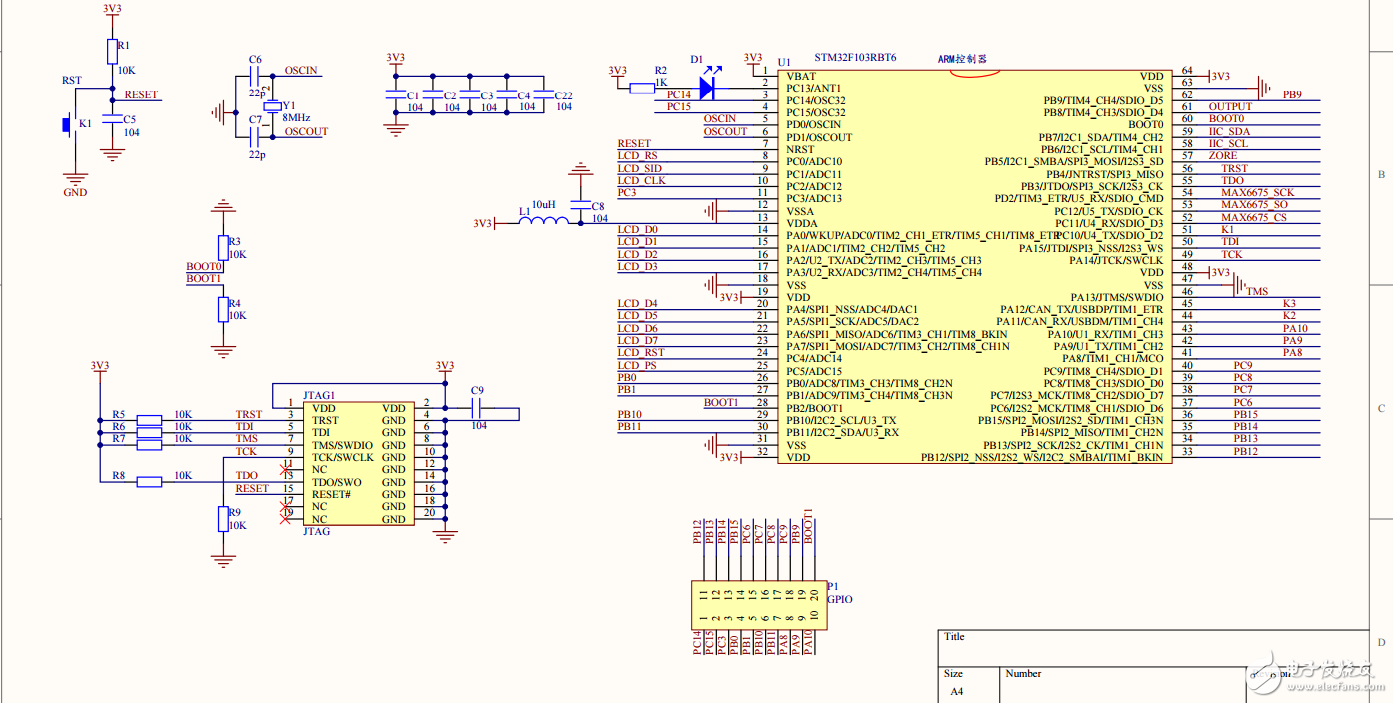Click resistor R1 10K symbol
The width and height of the screenshot is (1393, 703).
(111, 53)
